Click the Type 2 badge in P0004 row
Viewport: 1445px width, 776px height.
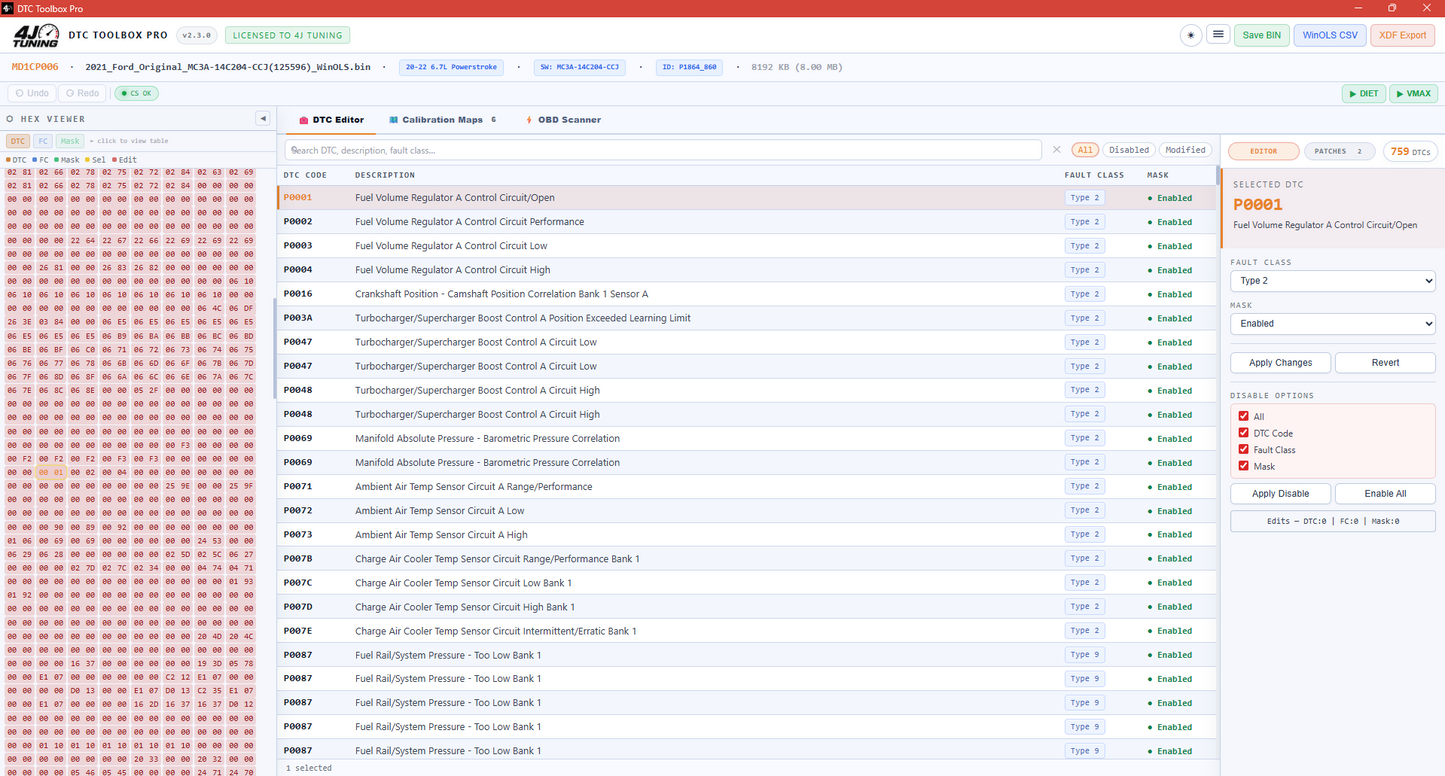pos(1084,270)
